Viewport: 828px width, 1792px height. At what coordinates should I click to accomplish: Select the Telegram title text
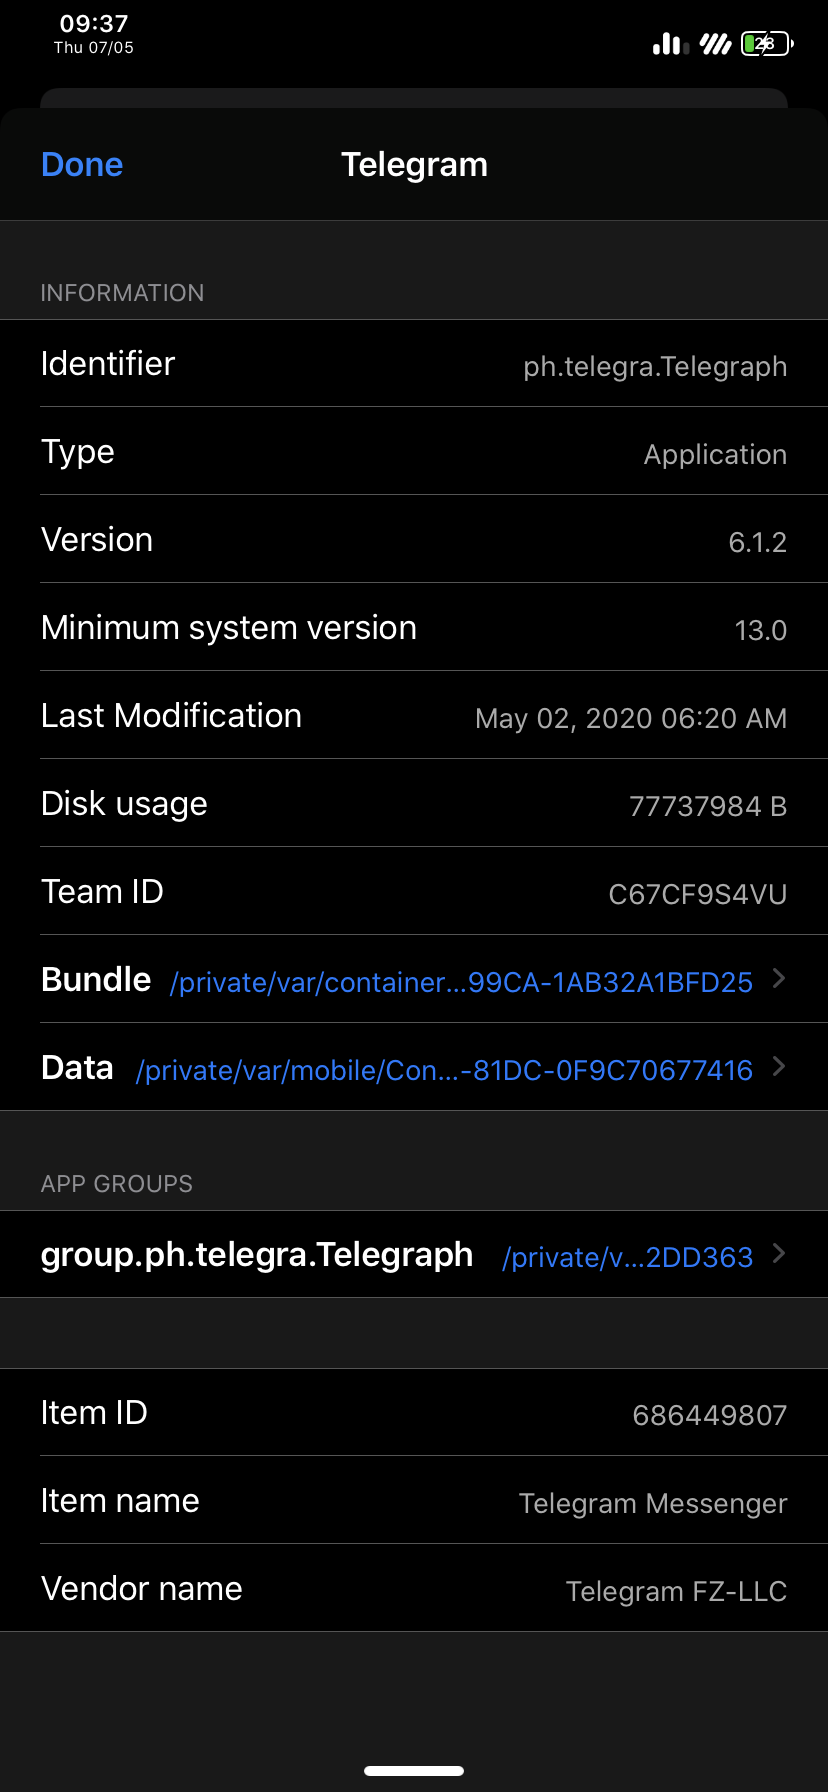pyautogui.click(x=414, y=165)
